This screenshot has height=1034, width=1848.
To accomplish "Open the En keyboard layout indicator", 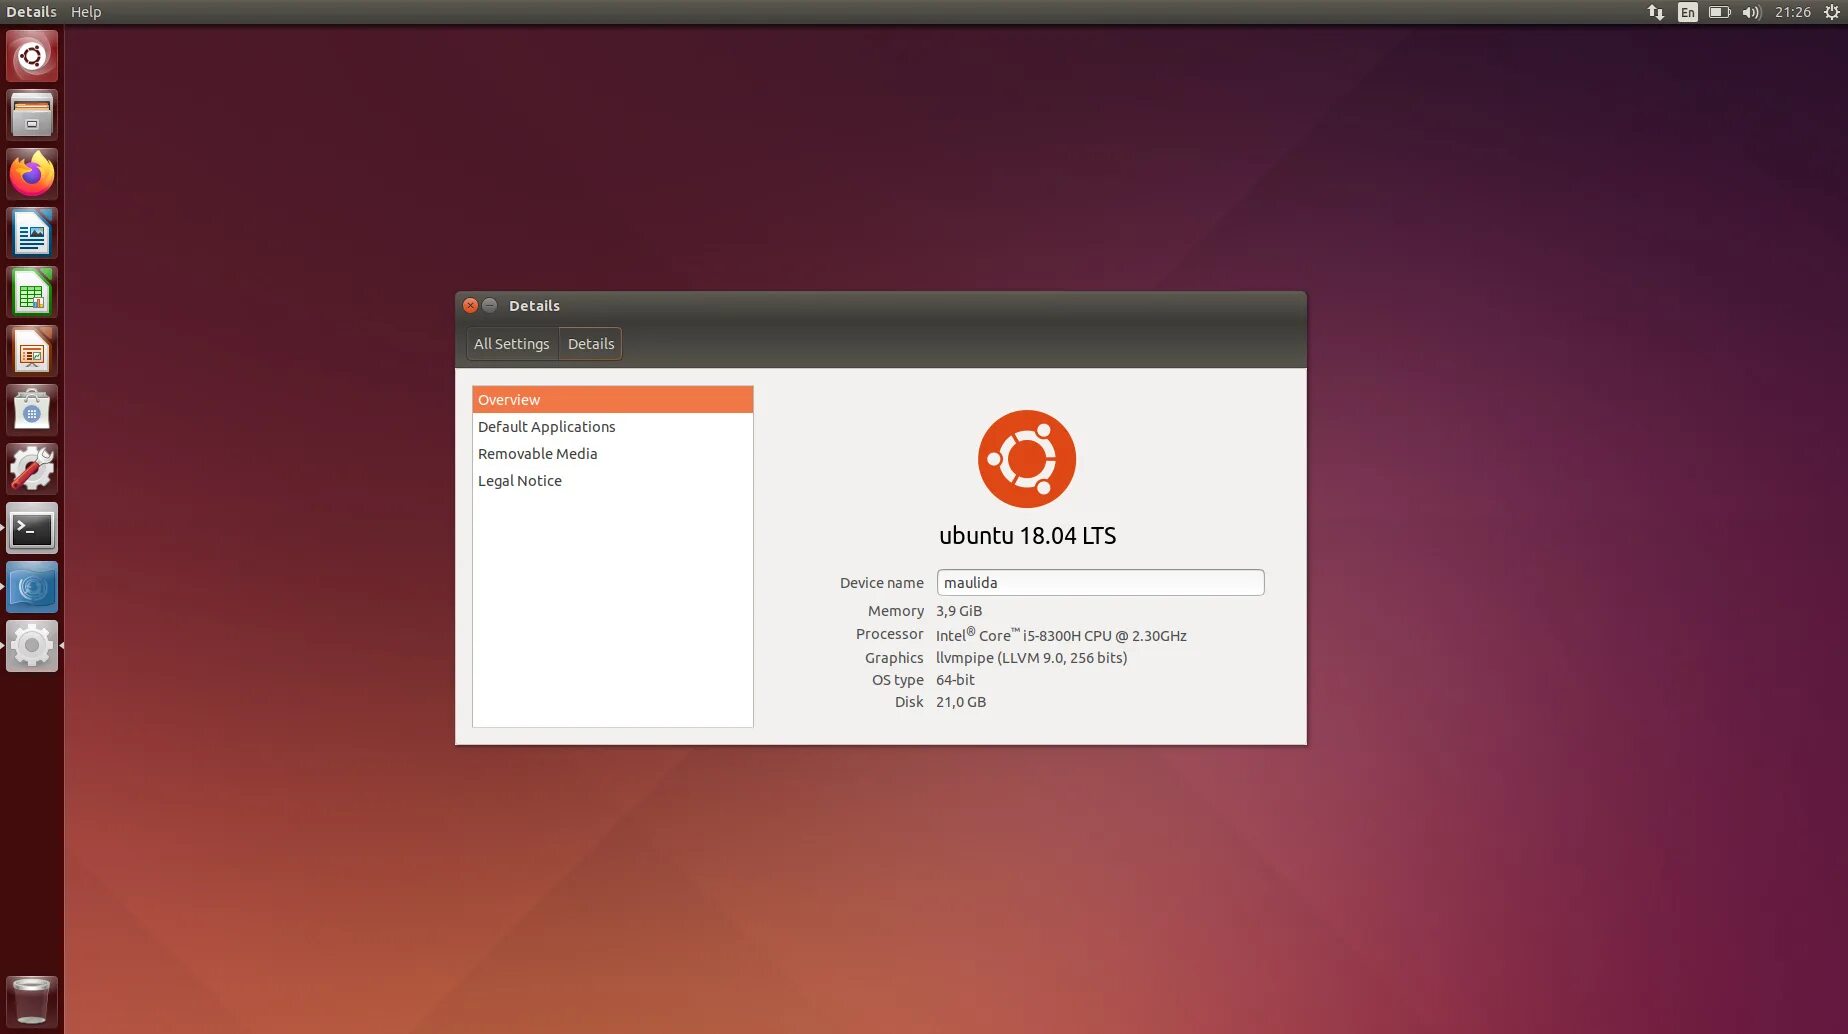I will pos(1688,12).
